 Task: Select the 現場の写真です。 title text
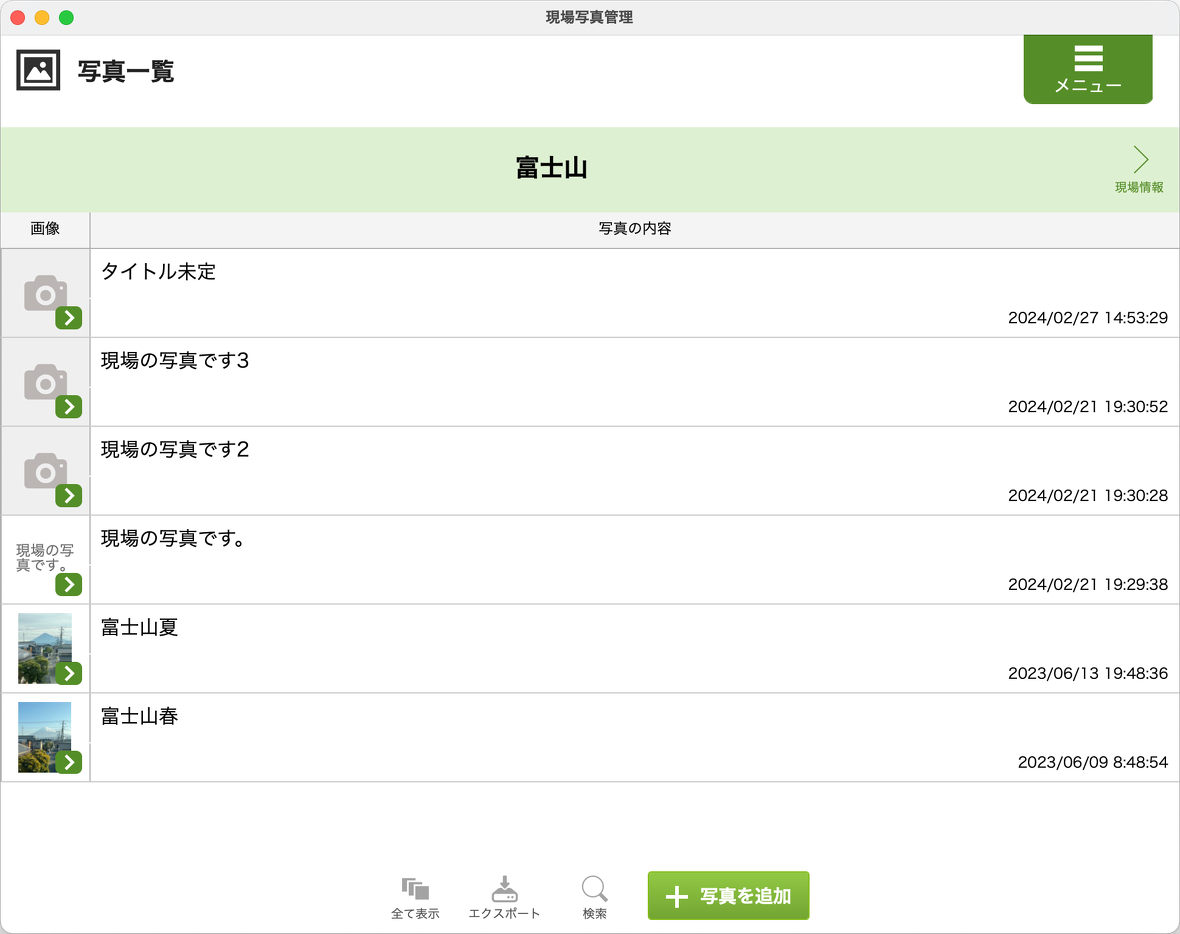coord(173,539)
